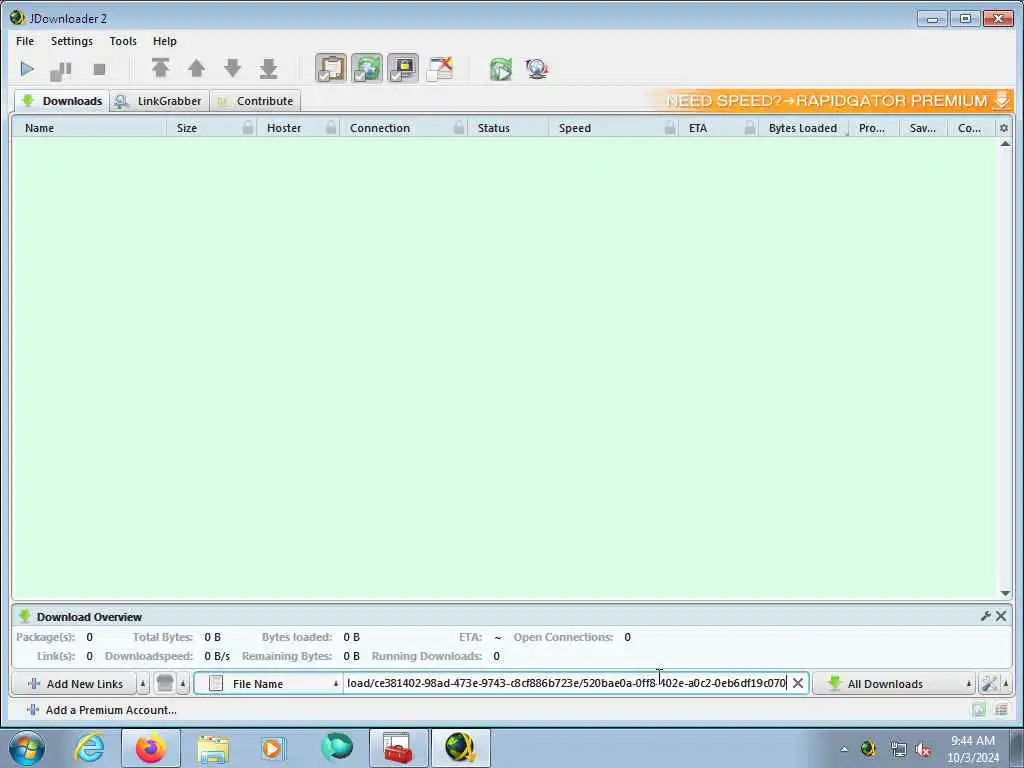
Task: Click into the search text field
Action: [x=566, y=683]
